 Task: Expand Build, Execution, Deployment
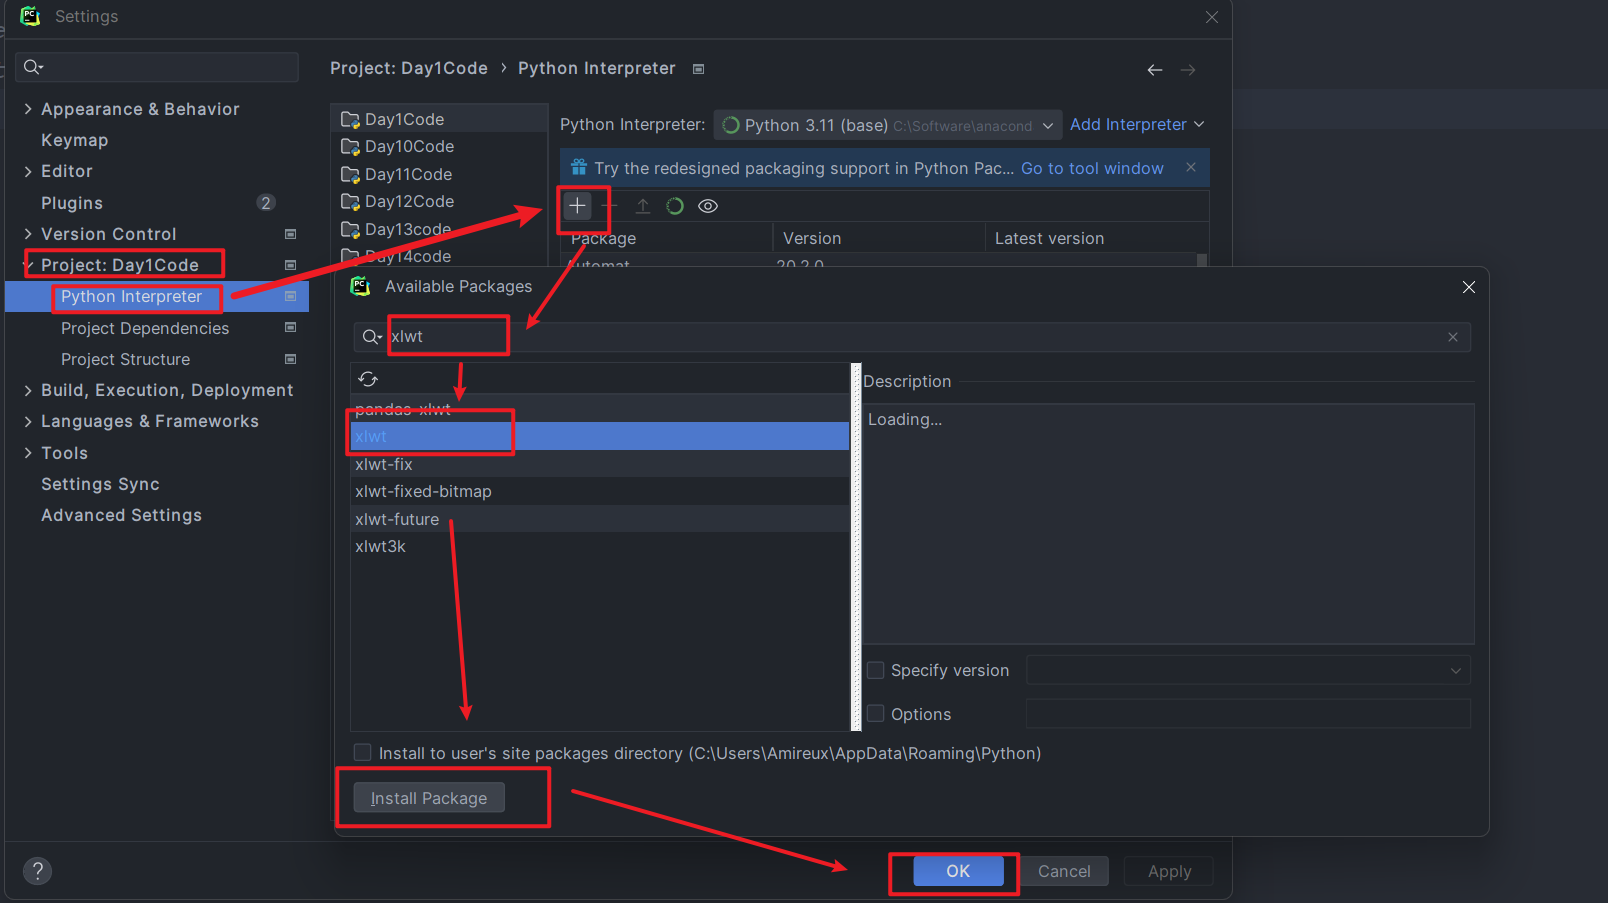(28, 390)
